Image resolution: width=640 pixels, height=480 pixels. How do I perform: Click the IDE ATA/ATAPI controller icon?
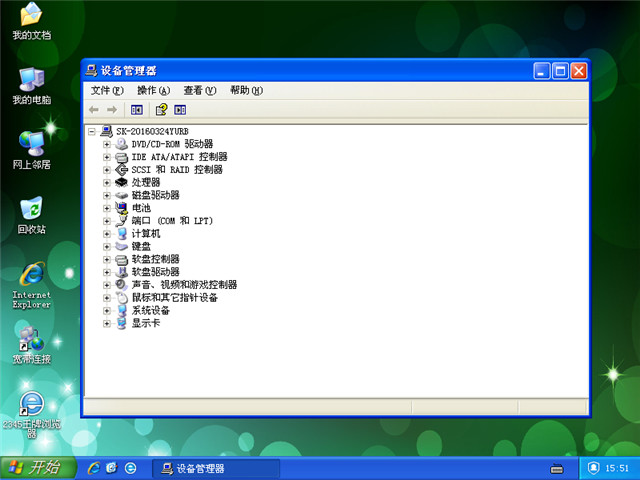122,157
